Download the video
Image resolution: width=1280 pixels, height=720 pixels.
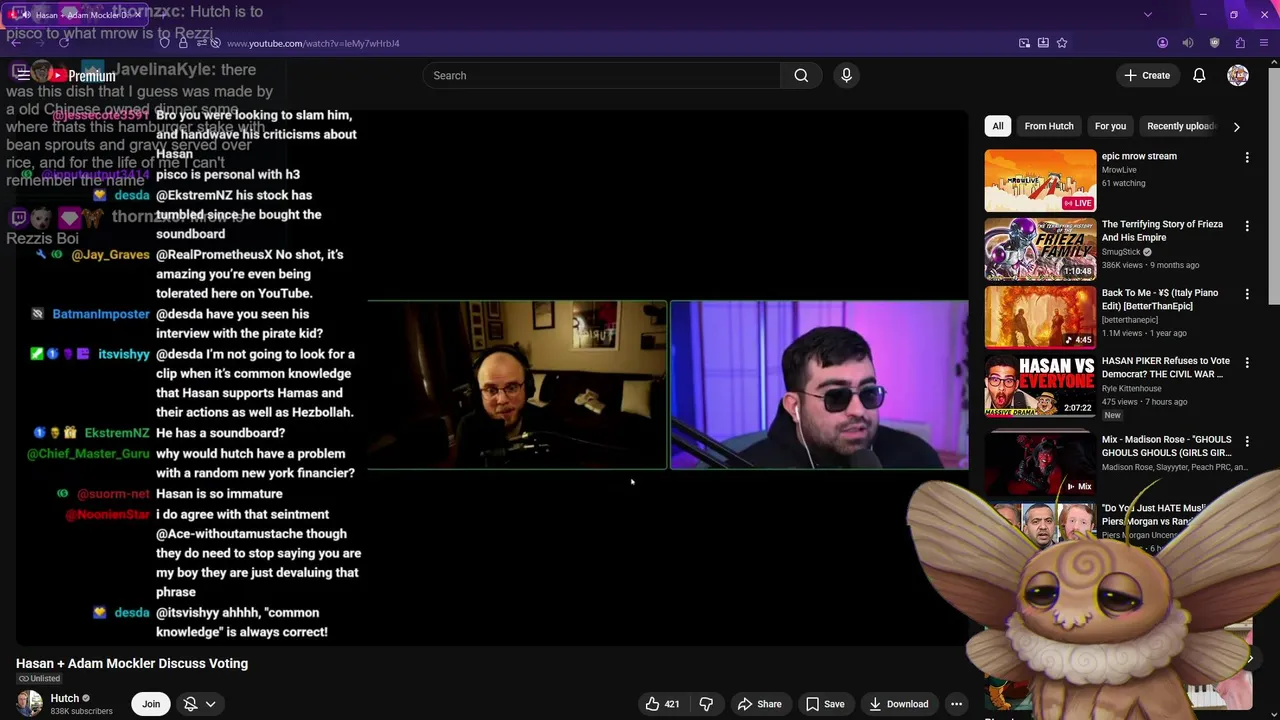898,704
